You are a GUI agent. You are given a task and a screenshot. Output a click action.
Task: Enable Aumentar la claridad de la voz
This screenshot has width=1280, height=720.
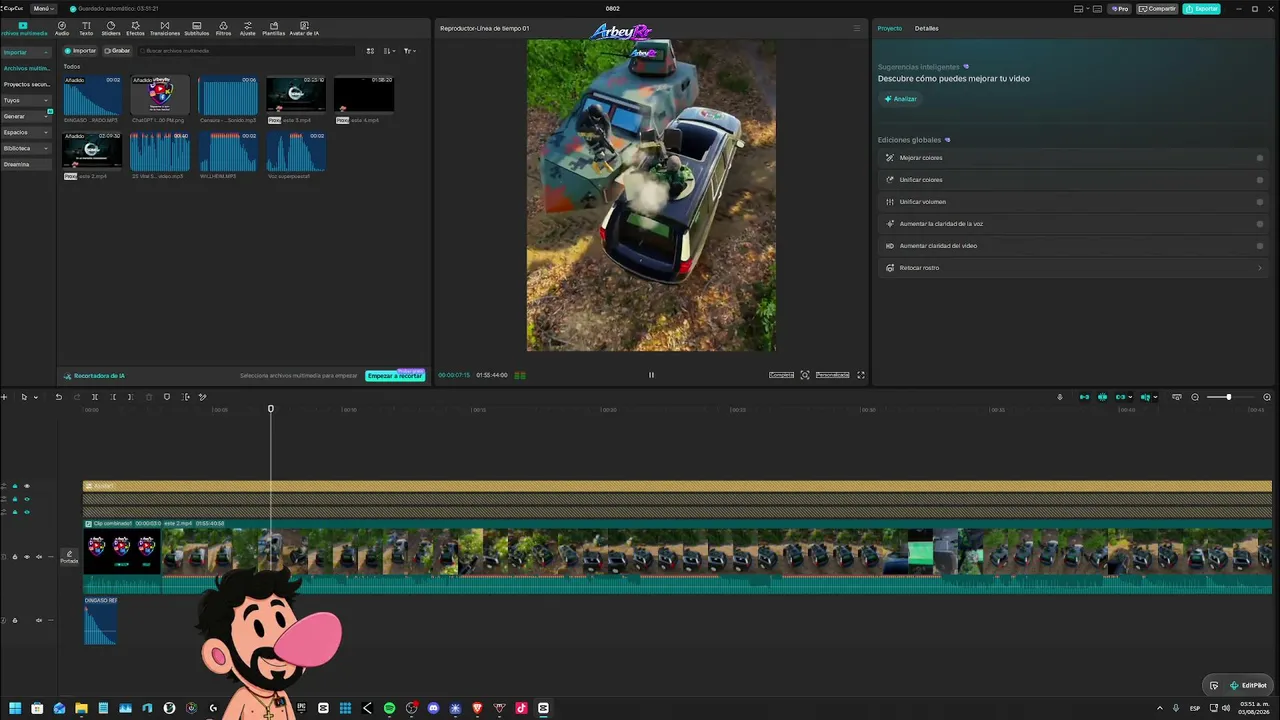click(1259, 224)
